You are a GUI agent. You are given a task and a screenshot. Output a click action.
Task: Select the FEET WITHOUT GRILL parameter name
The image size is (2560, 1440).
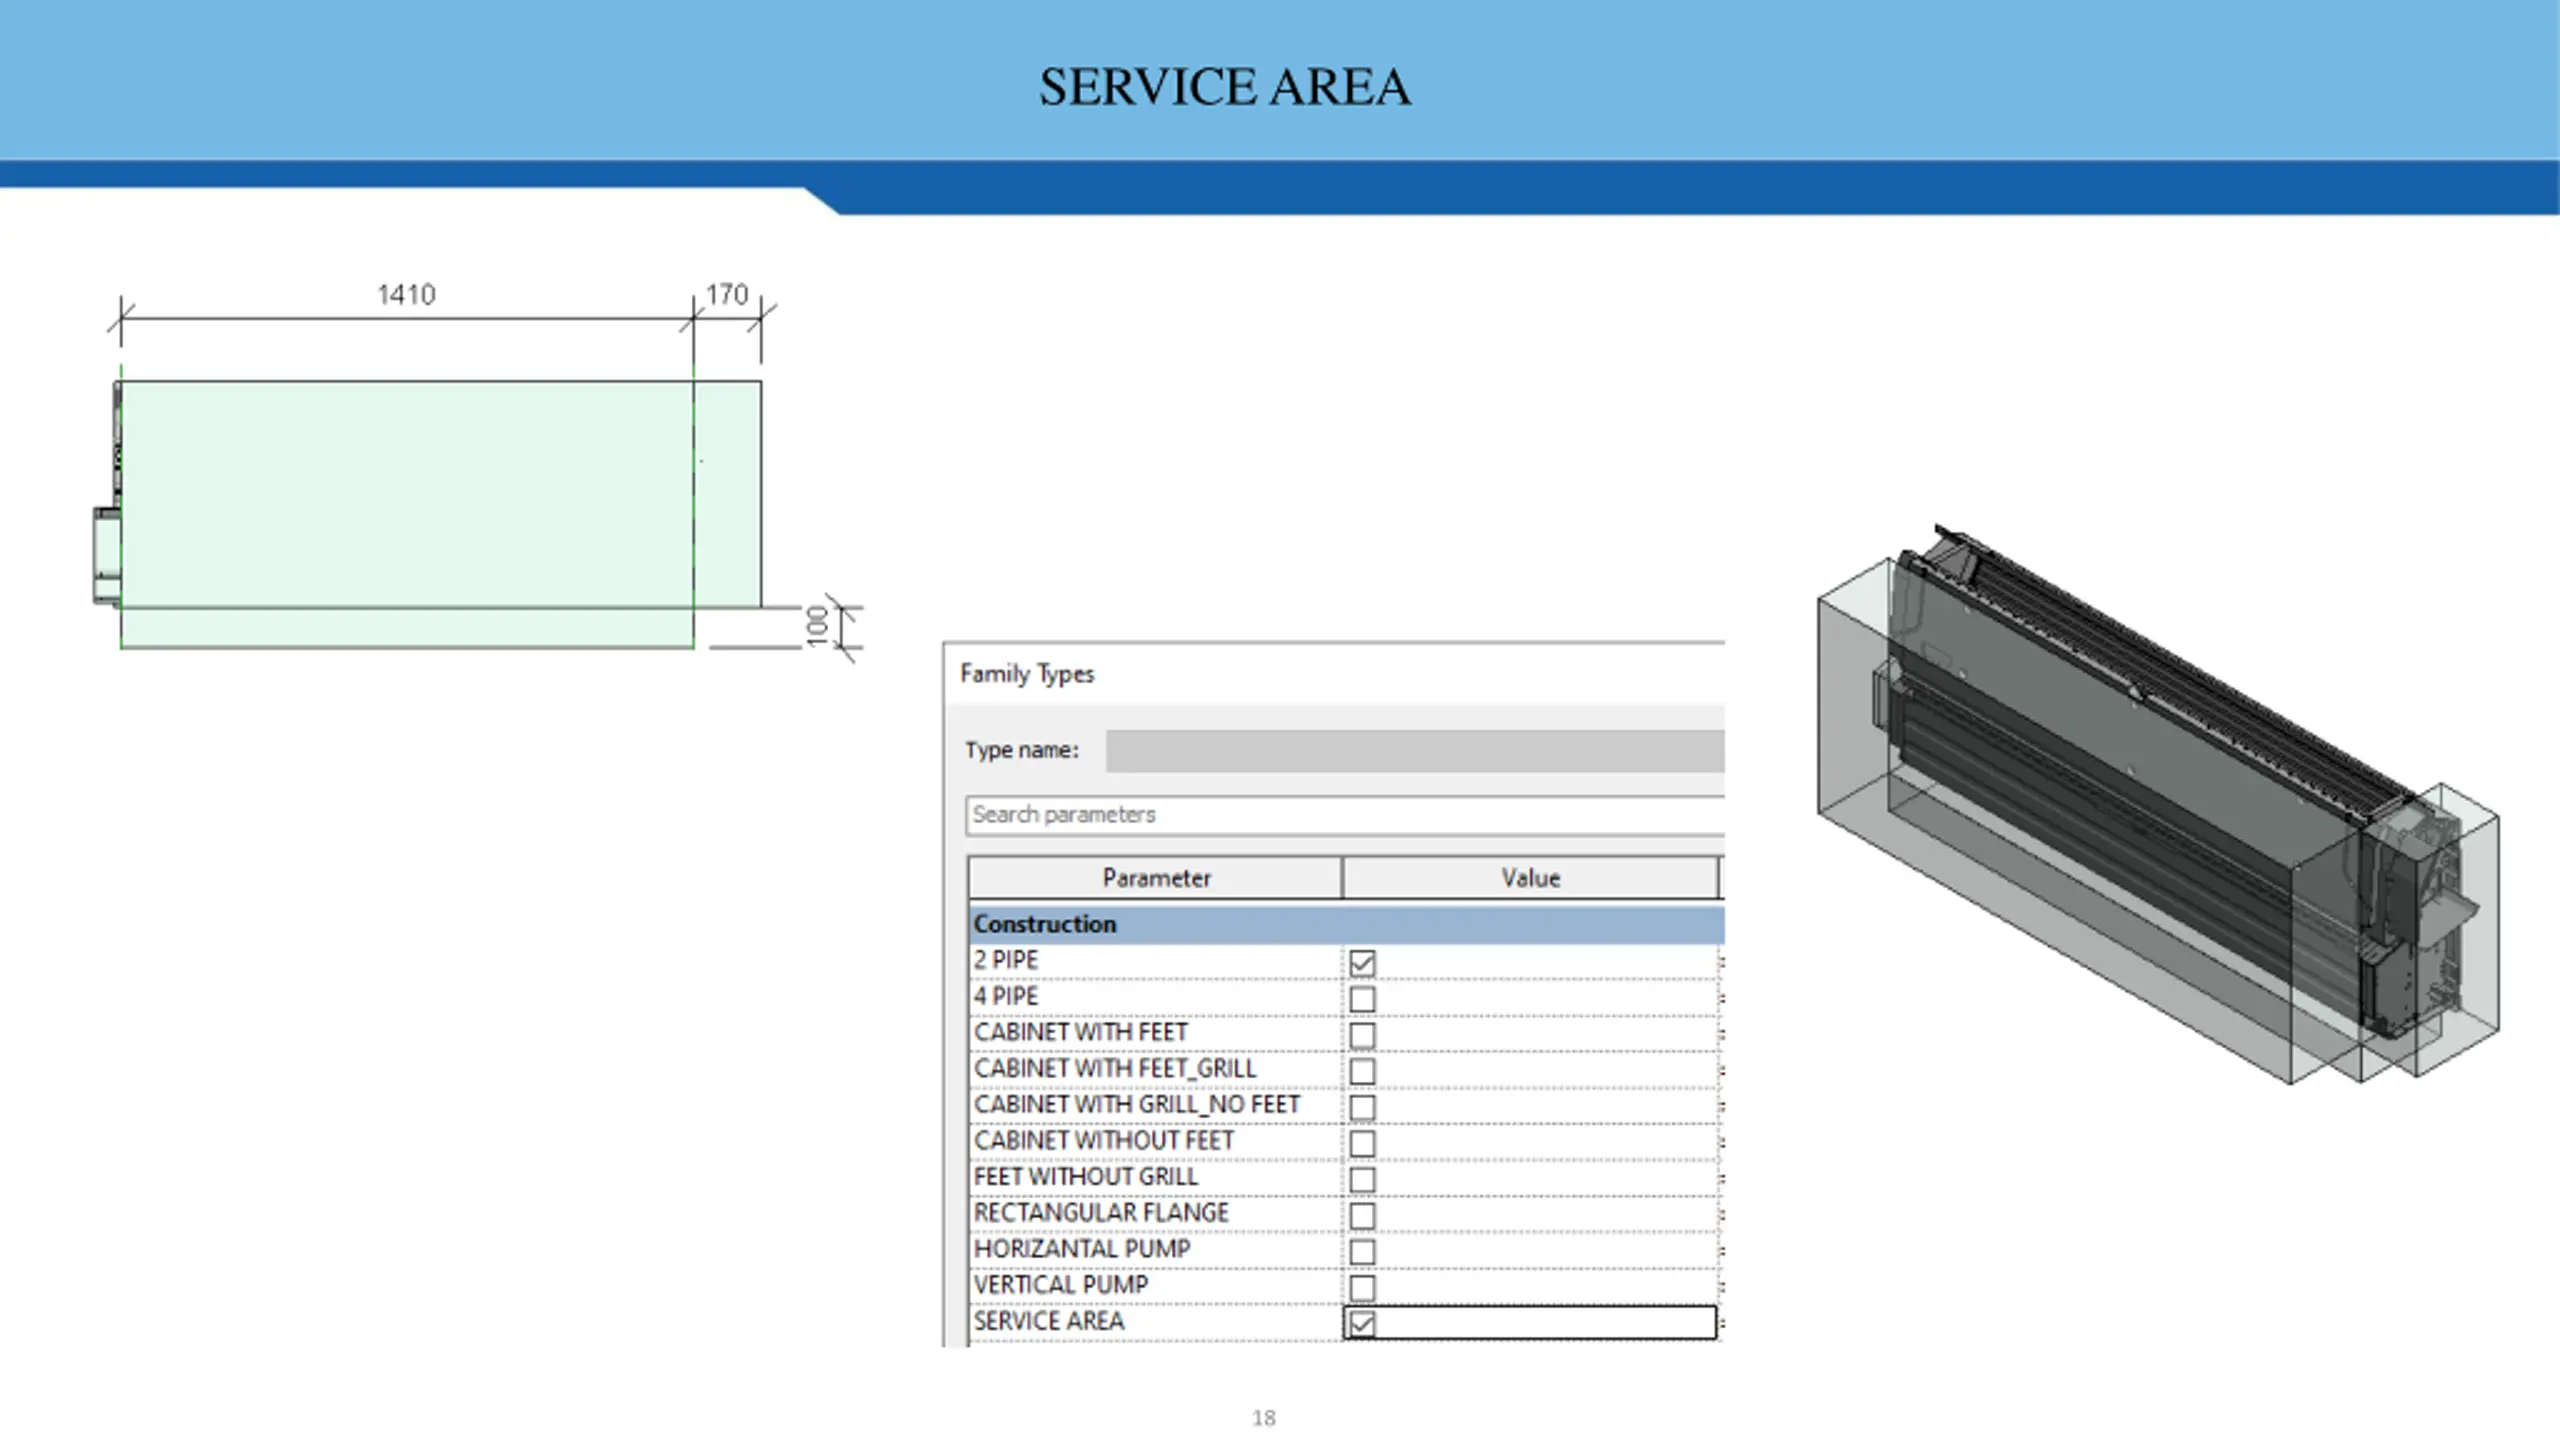point(1085,1176)
